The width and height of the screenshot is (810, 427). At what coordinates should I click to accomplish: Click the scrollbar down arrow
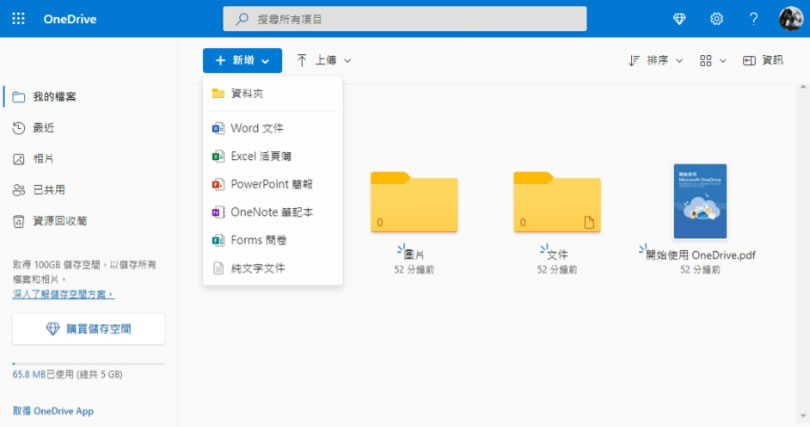[x=803, y=416]
